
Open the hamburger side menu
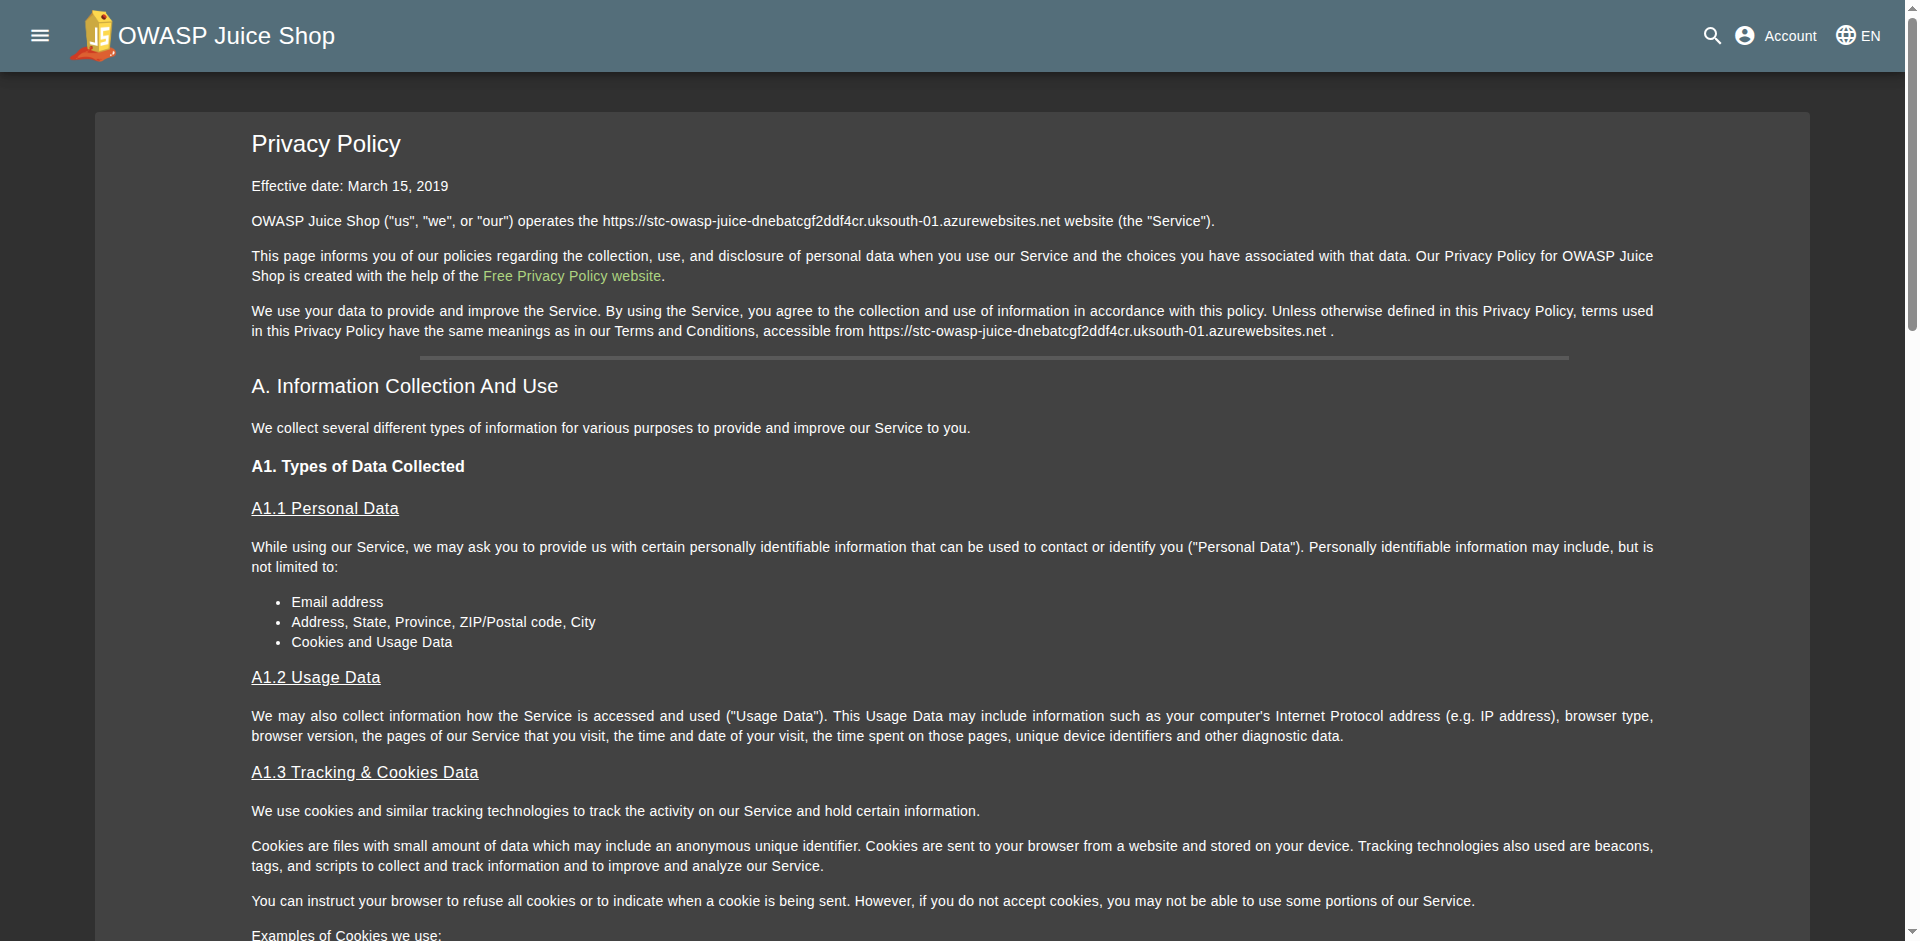click(x=40, y=36)
